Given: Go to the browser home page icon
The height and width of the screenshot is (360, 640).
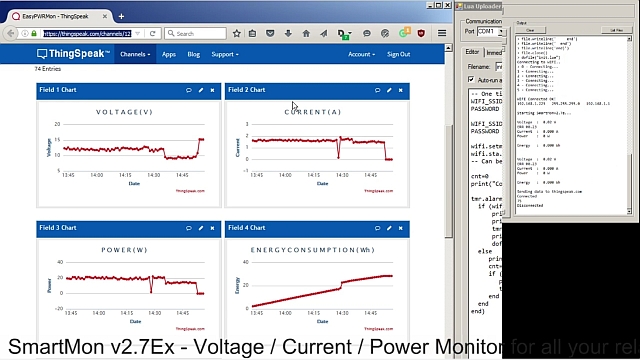Looking at the screenshot, I should (x=306, y=33).
